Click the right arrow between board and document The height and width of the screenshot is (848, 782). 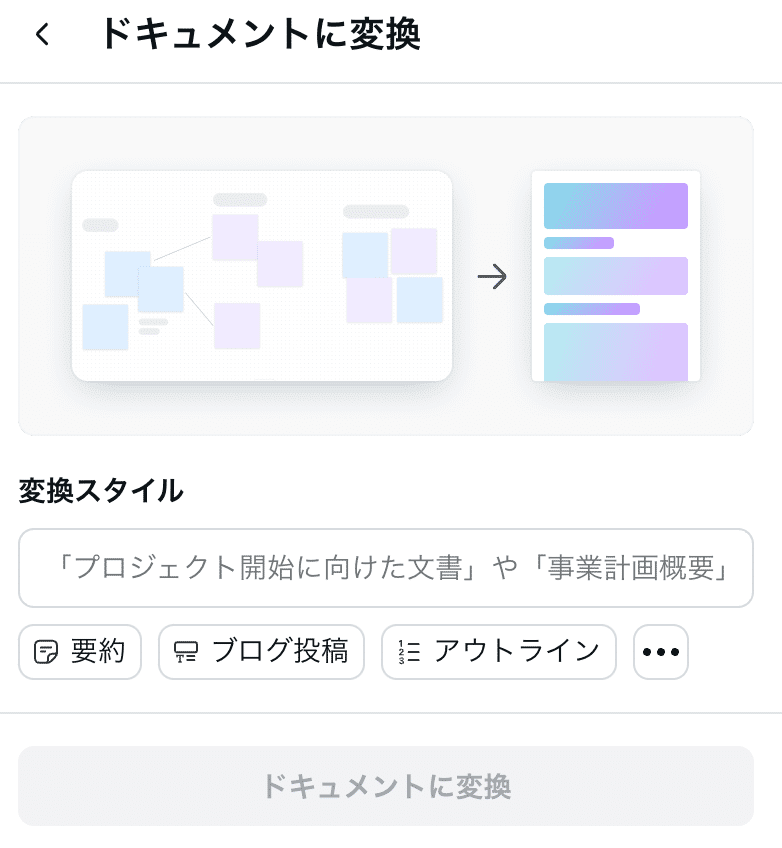point(492,276)
